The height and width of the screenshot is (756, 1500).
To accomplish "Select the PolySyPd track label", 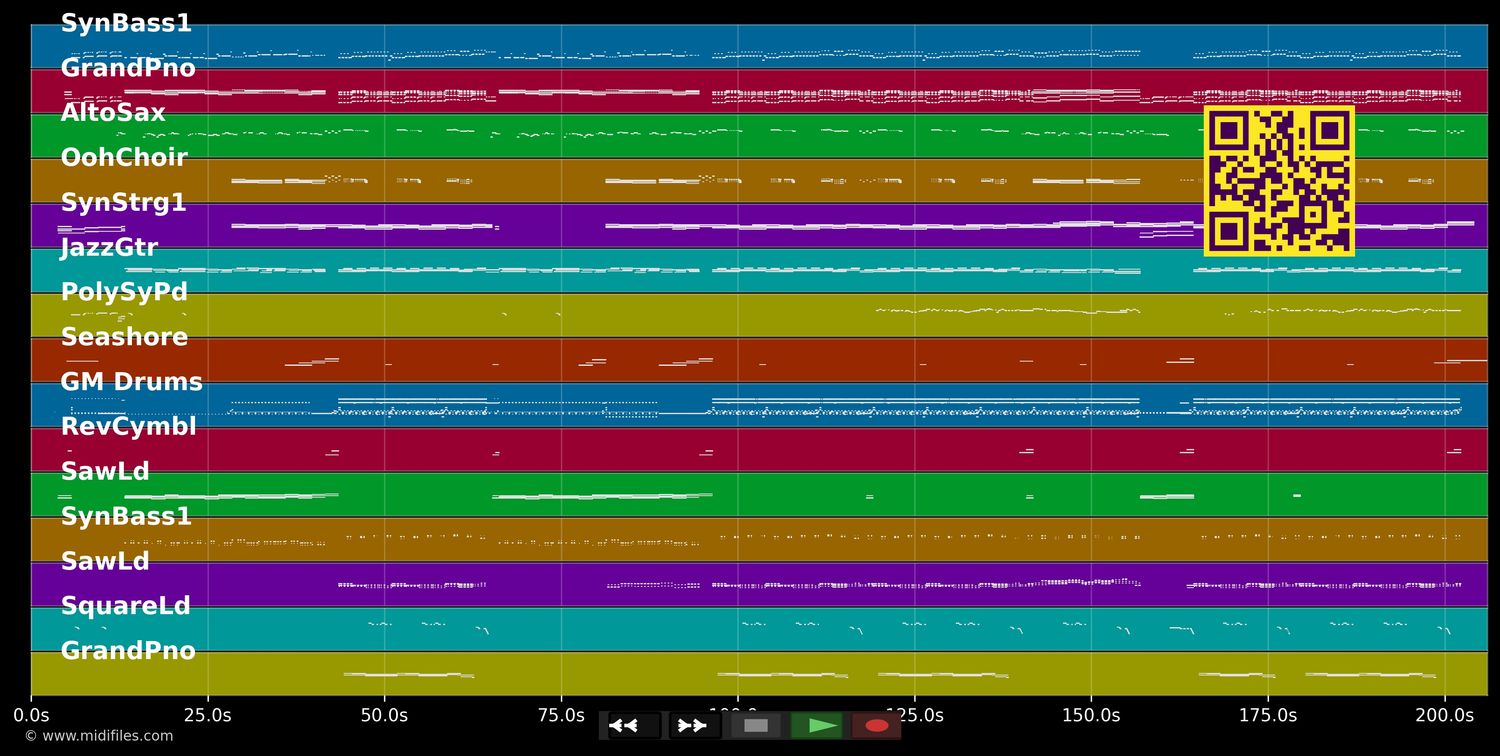I will click(x=124, y=292).
